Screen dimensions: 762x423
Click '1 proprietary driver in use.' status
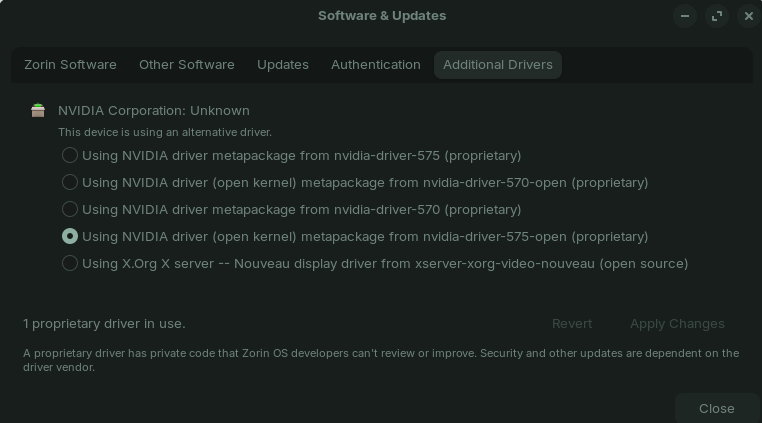[x=104, y=324]
